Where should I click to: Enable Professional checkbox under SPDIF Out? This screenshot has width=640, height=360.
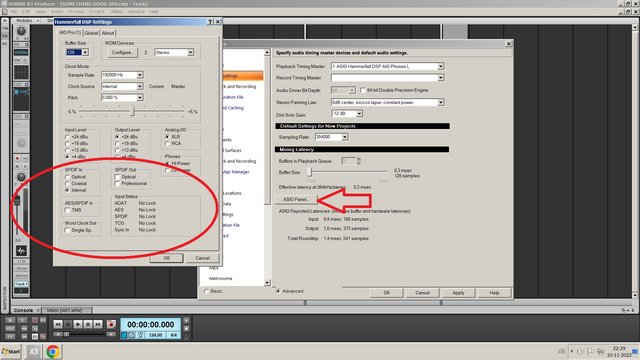(117, 184)
